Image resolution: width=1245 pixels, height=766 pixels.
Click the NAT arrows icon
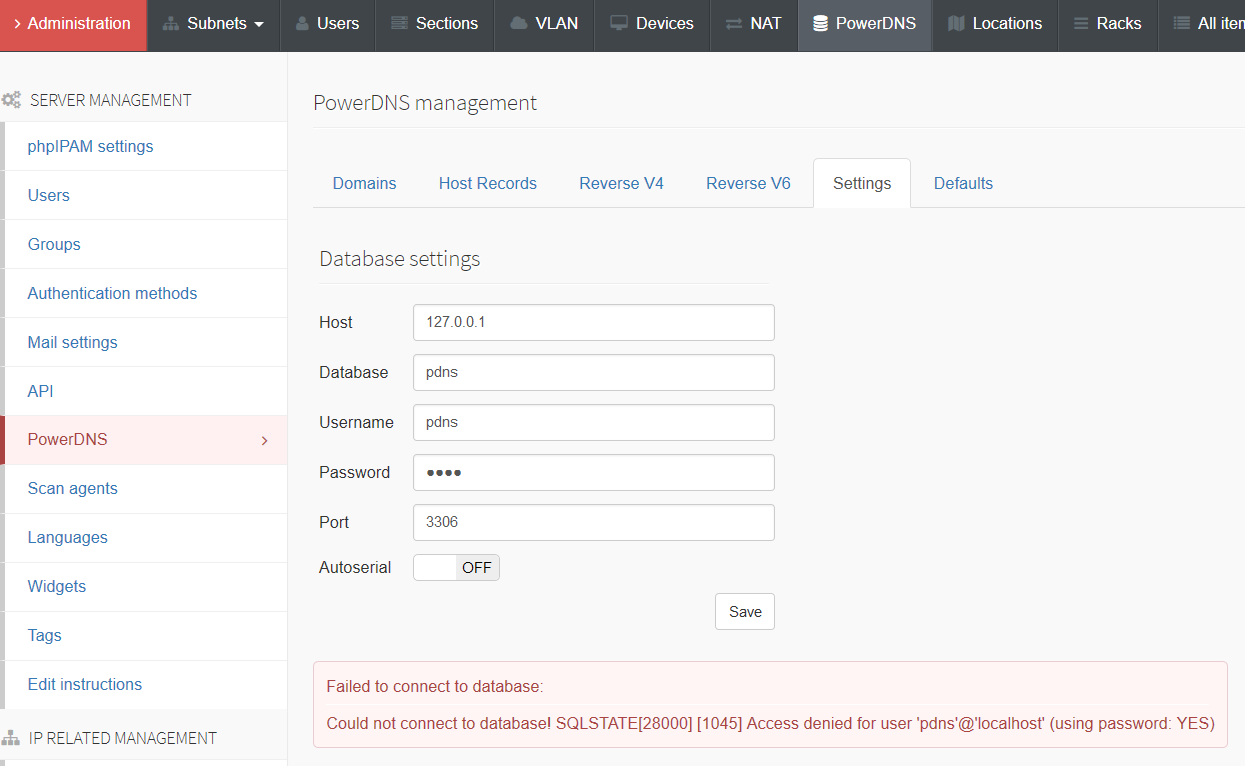point(734,23)
